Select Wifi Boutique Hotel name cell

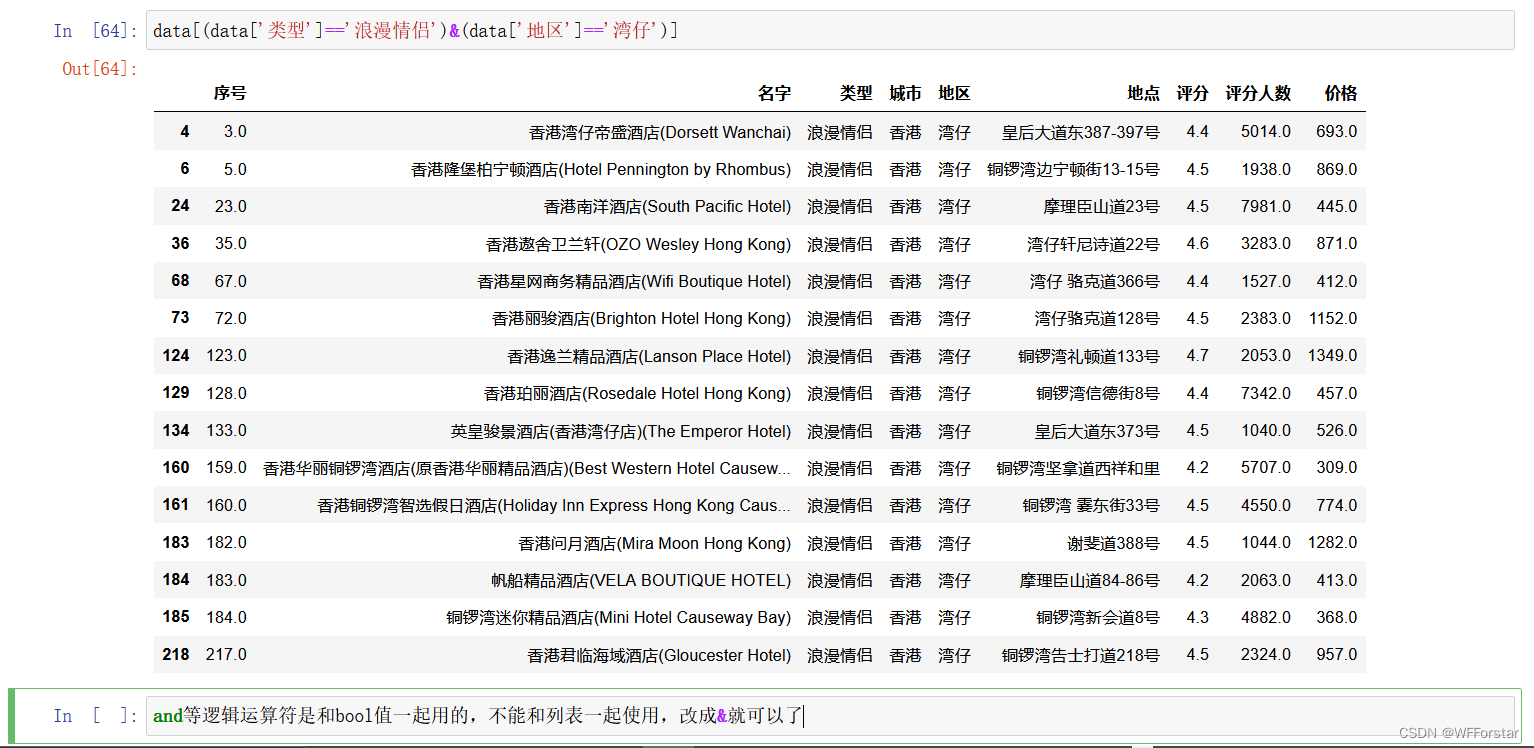(634, 281)
